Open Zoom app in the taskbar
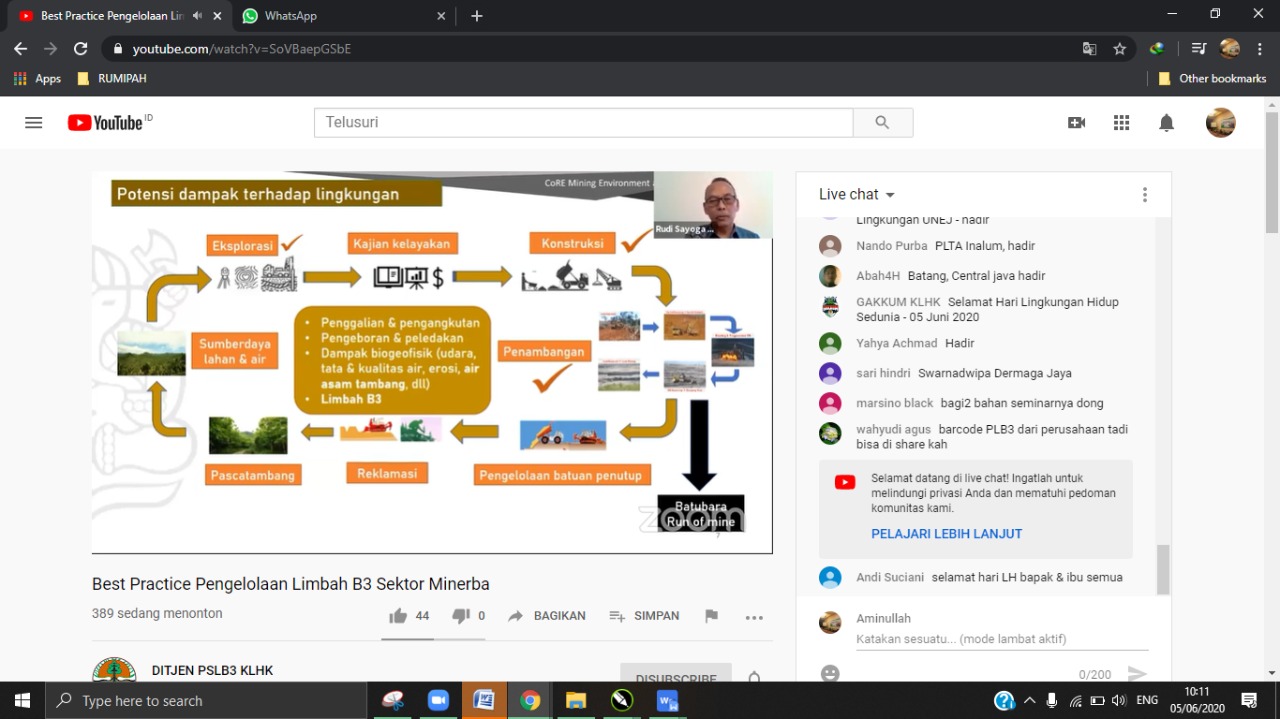 coord(438,701)
